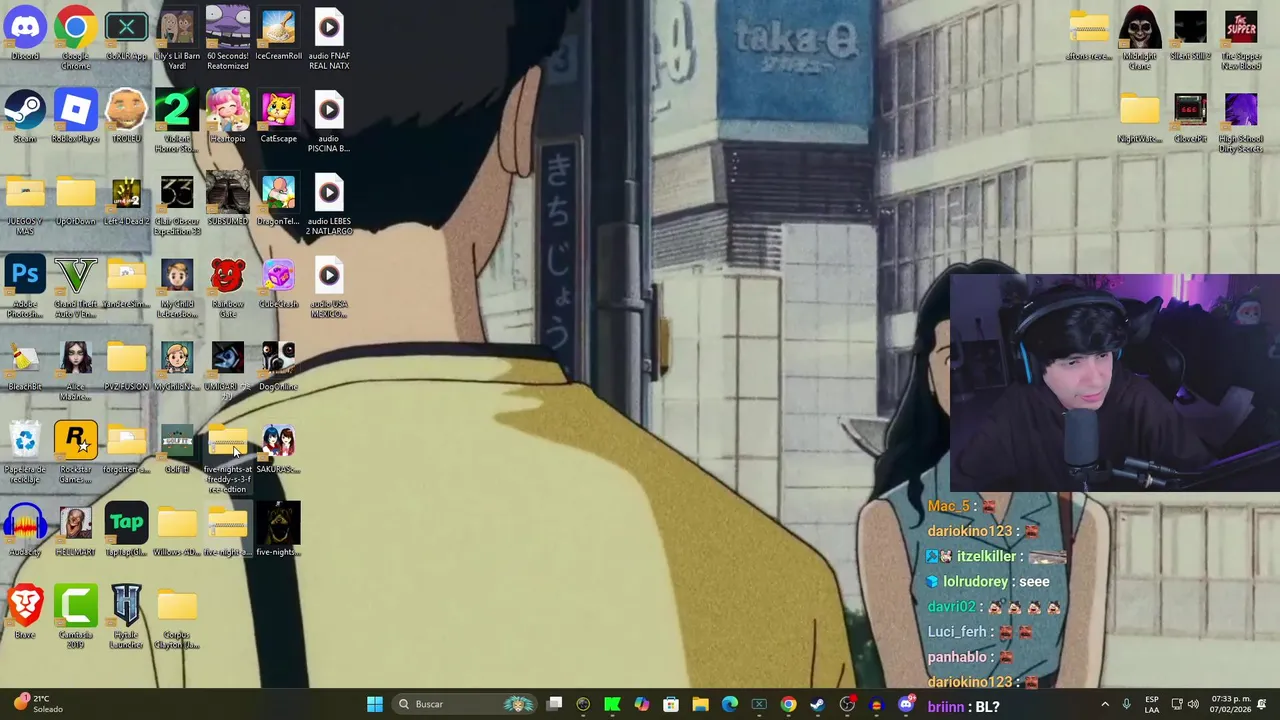Select the Roblox Player shortcut

point(76,117)
